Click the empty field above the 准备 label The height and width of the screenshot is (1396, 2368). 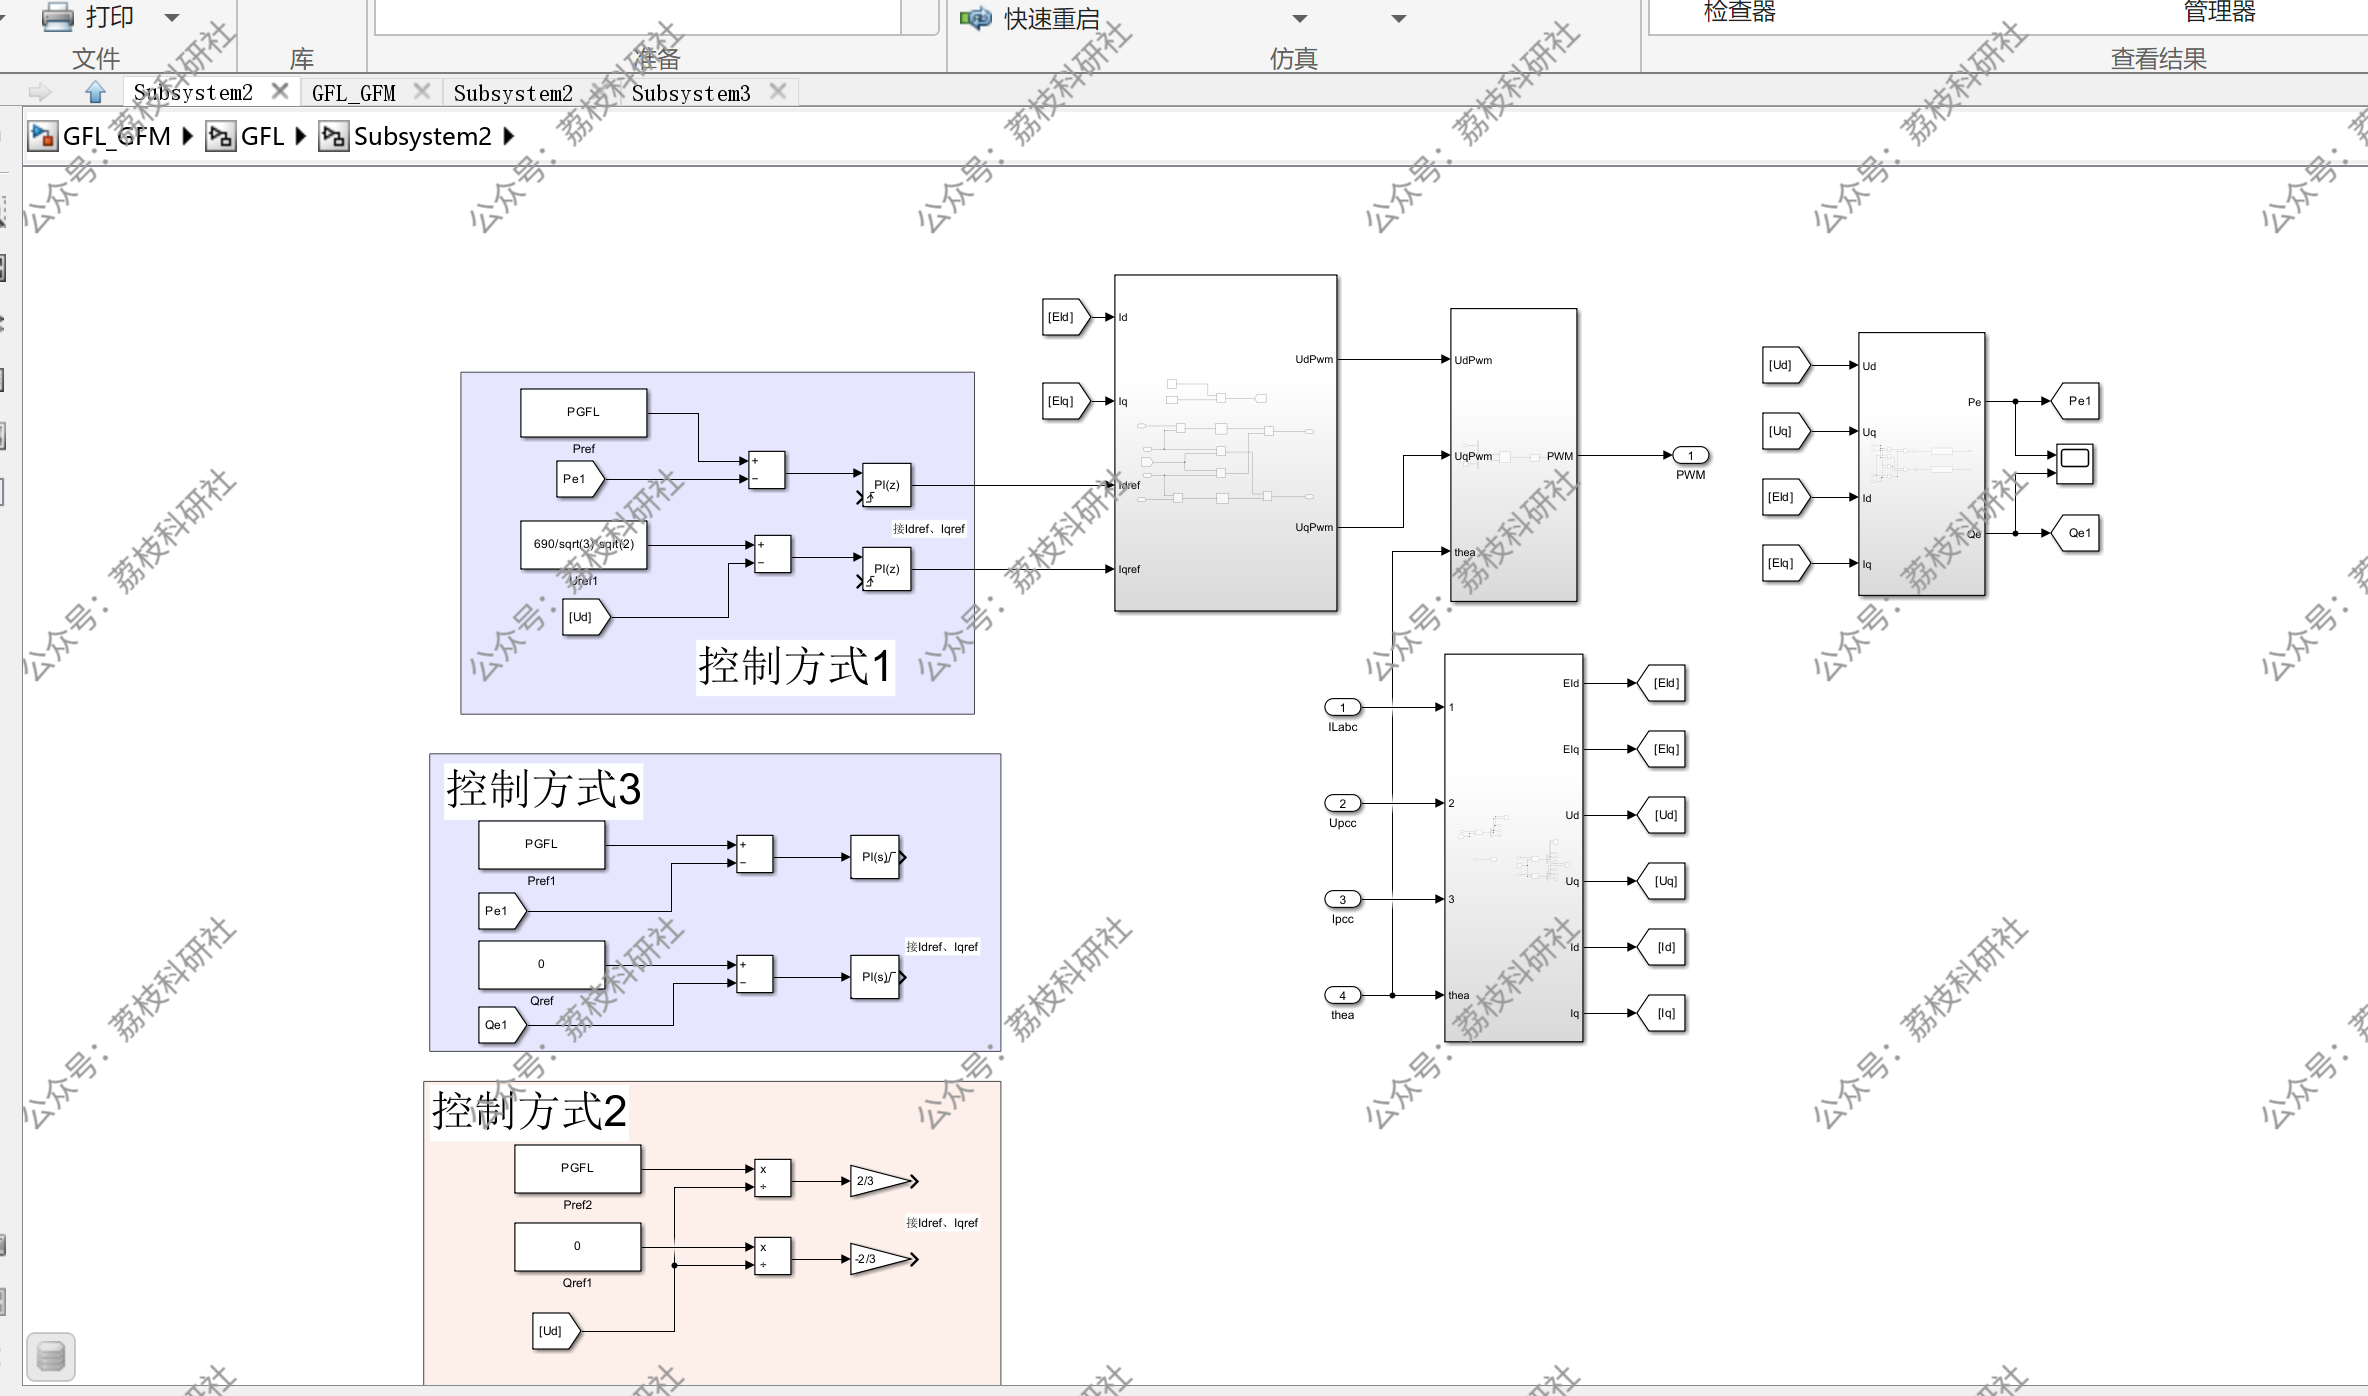(638, 17)
